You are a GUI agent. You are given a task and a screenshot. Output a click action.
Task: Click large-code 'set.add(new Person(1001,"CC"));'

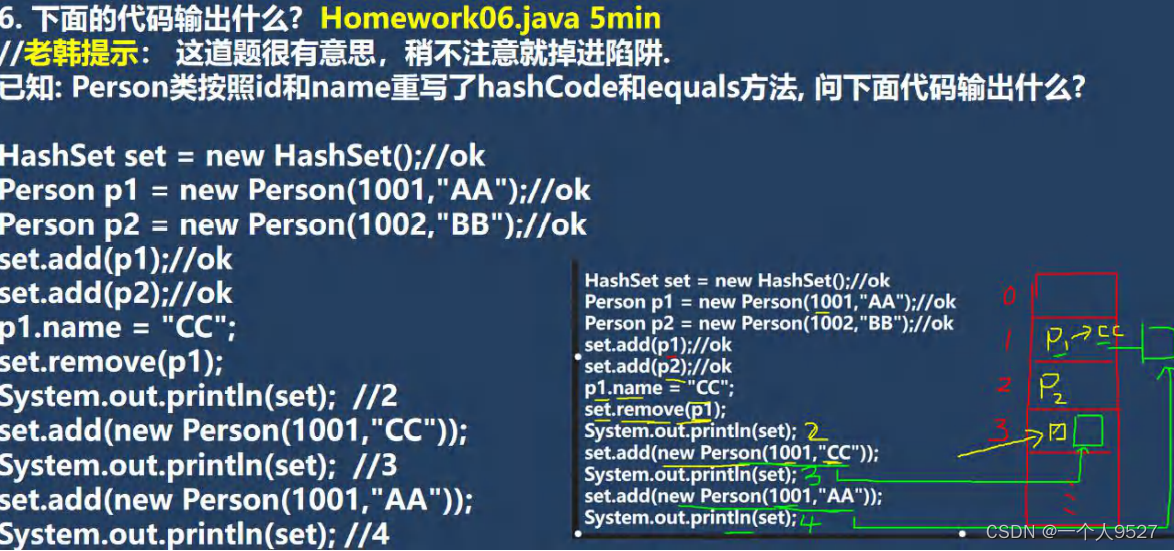click(234, 431)
